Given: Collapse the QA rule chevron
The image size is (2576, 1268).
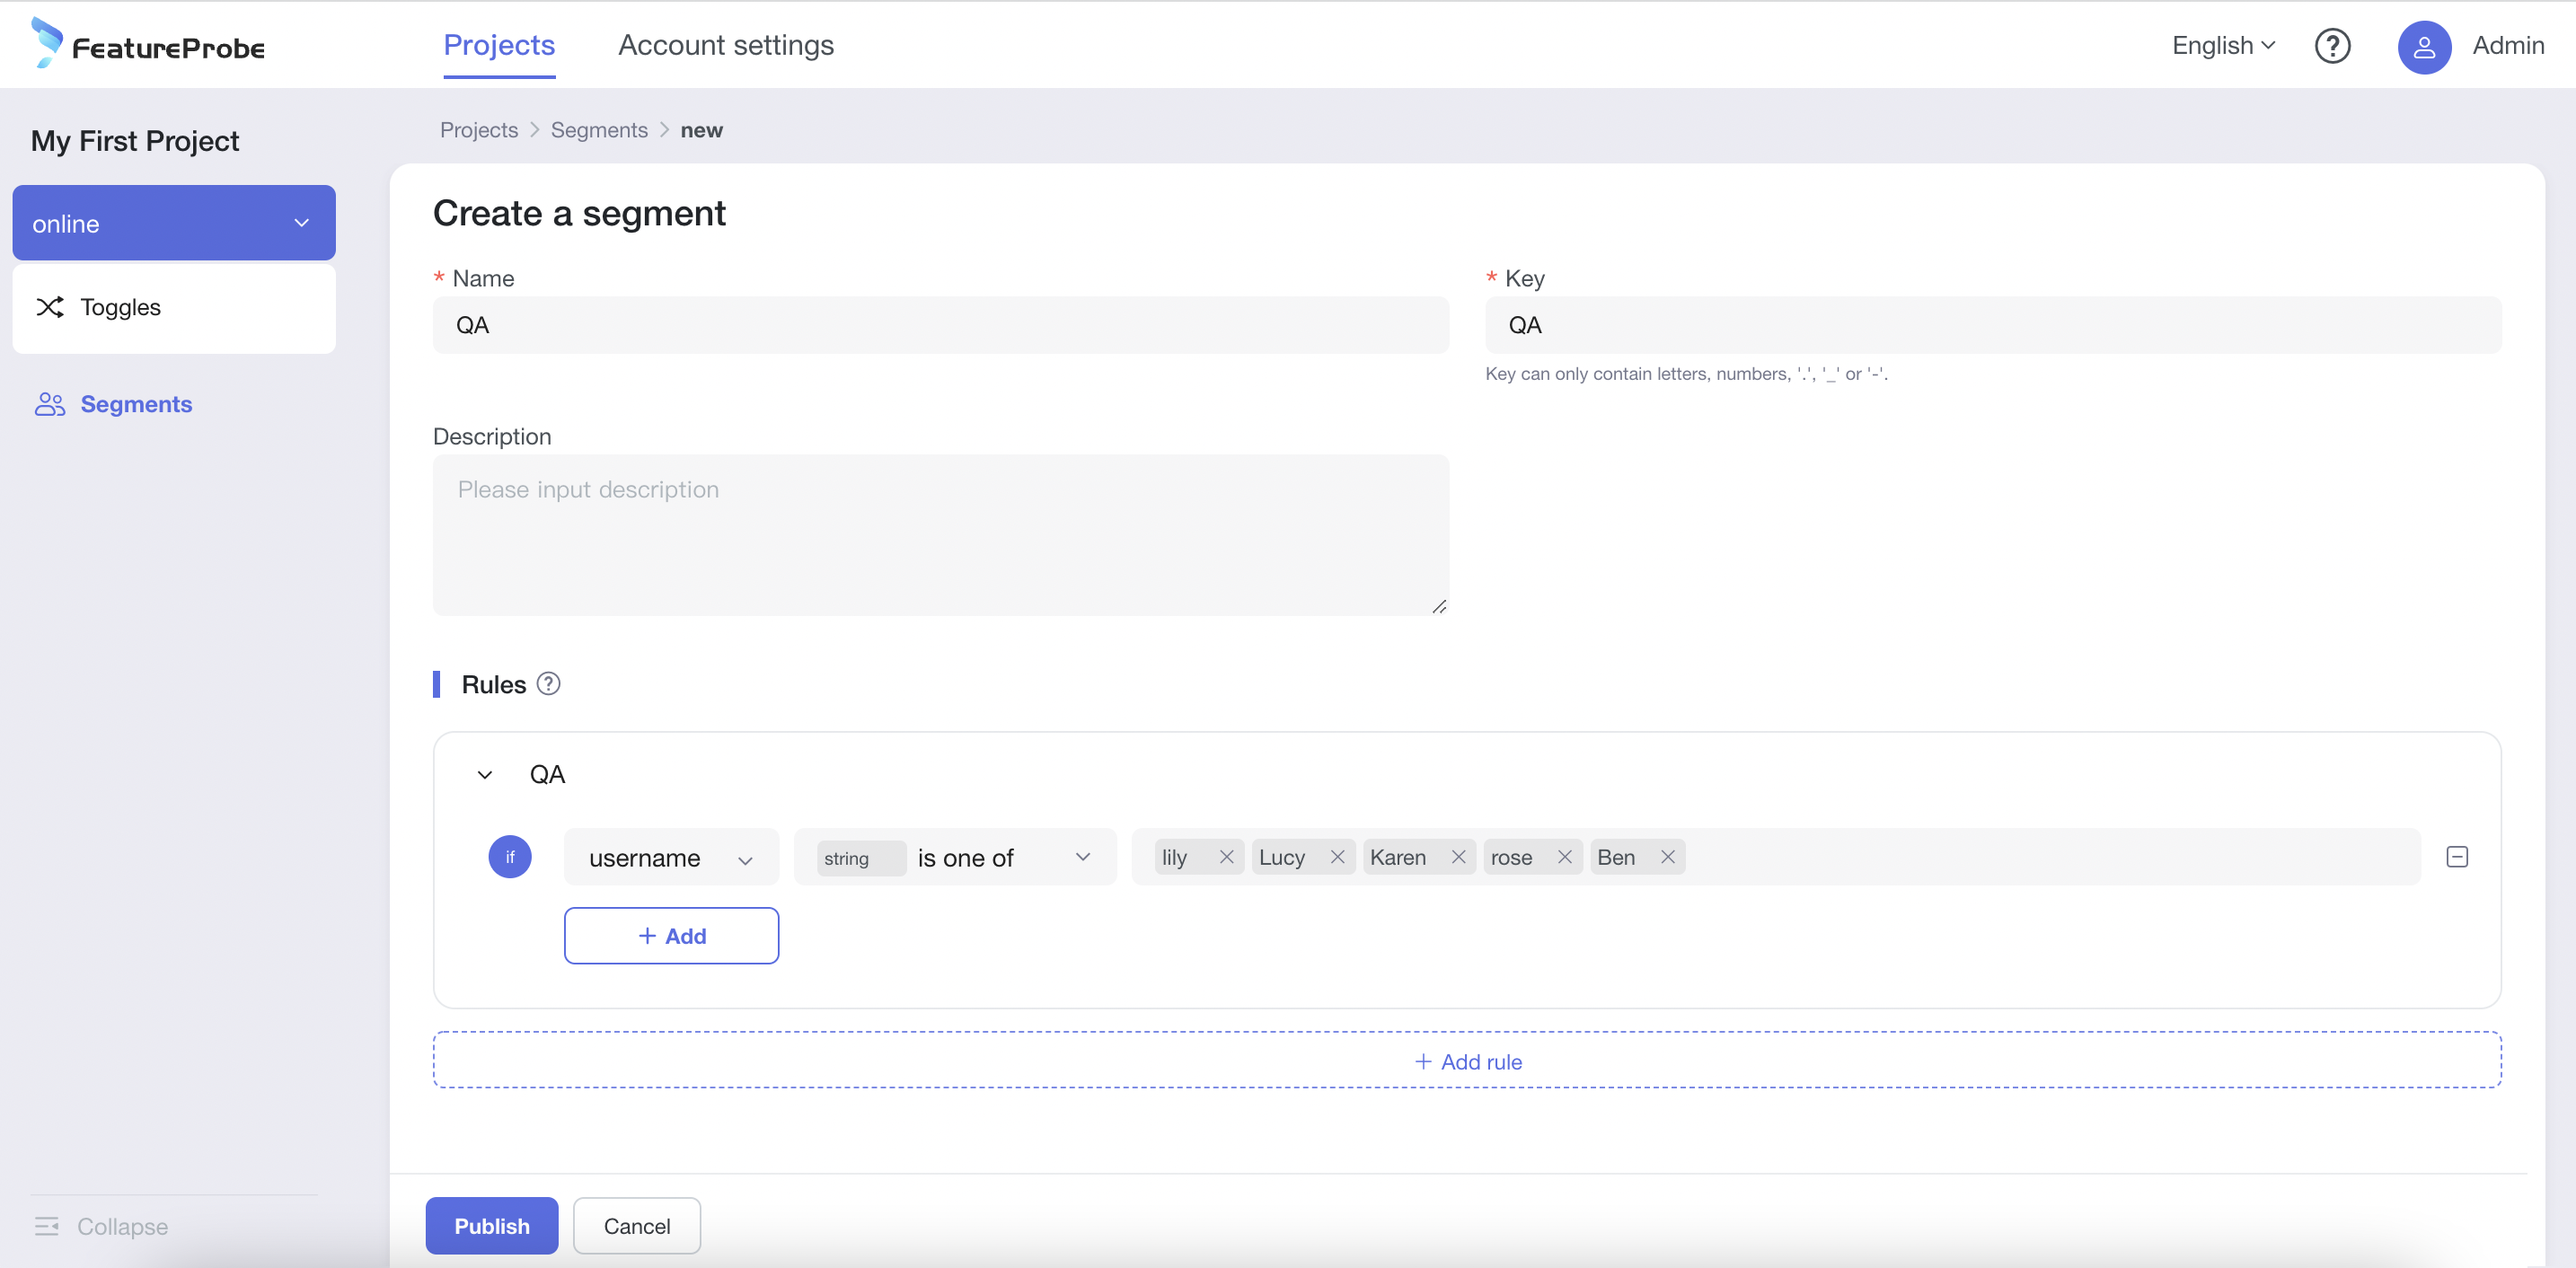Looking at the screenshot, I should click(x=485, y=775).
